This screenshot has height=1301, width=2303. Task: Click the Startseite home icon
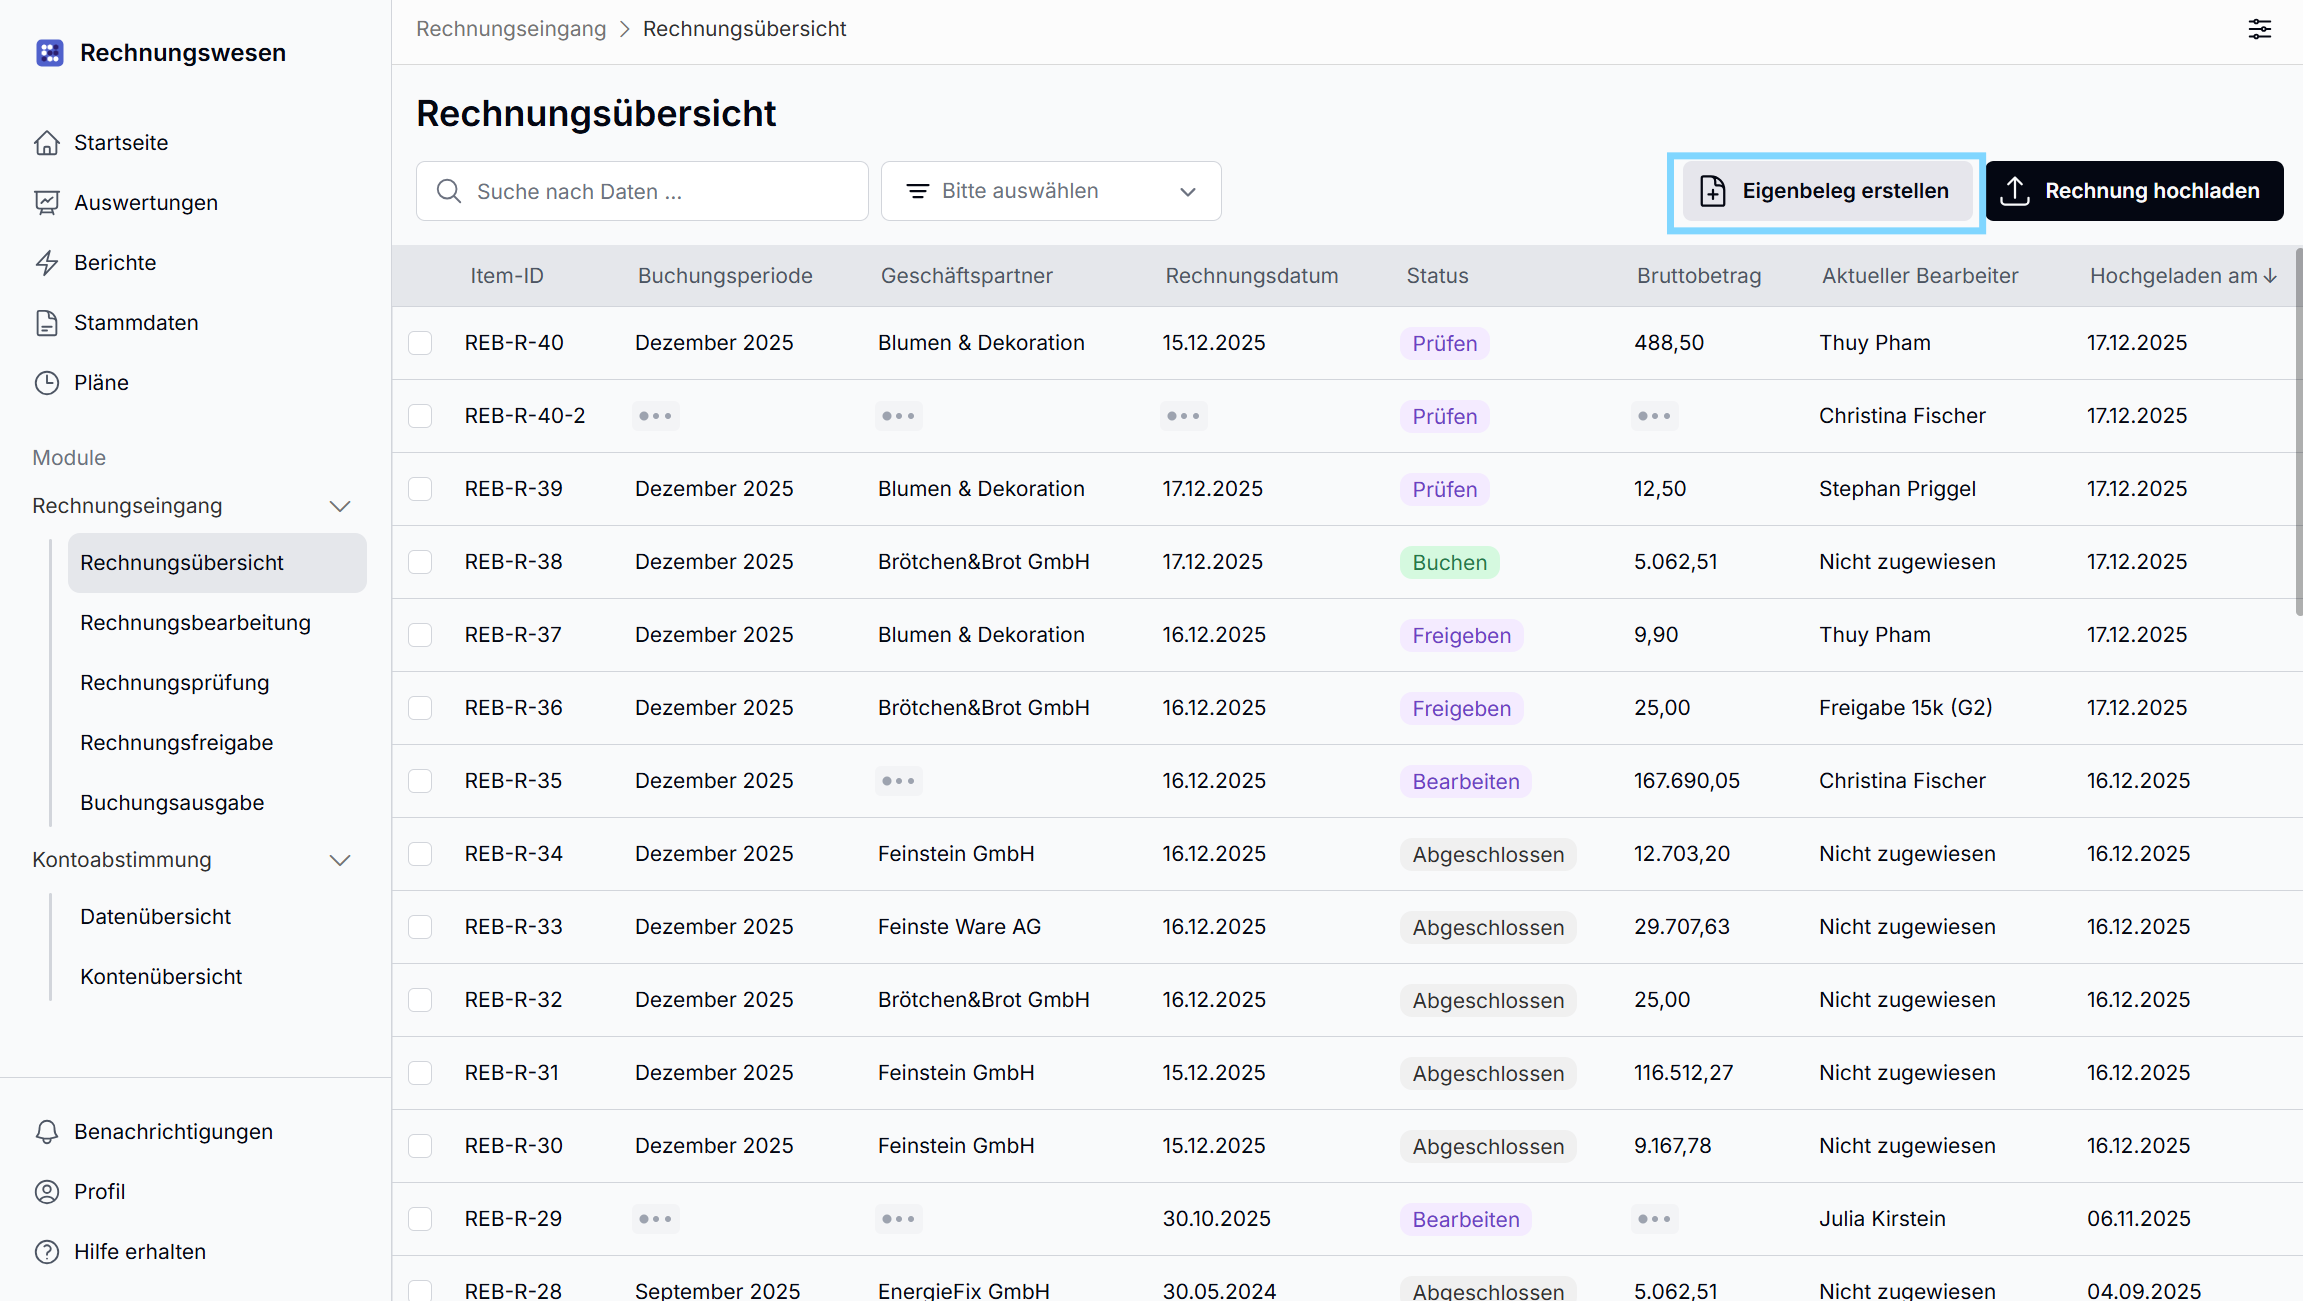[46, 143]
